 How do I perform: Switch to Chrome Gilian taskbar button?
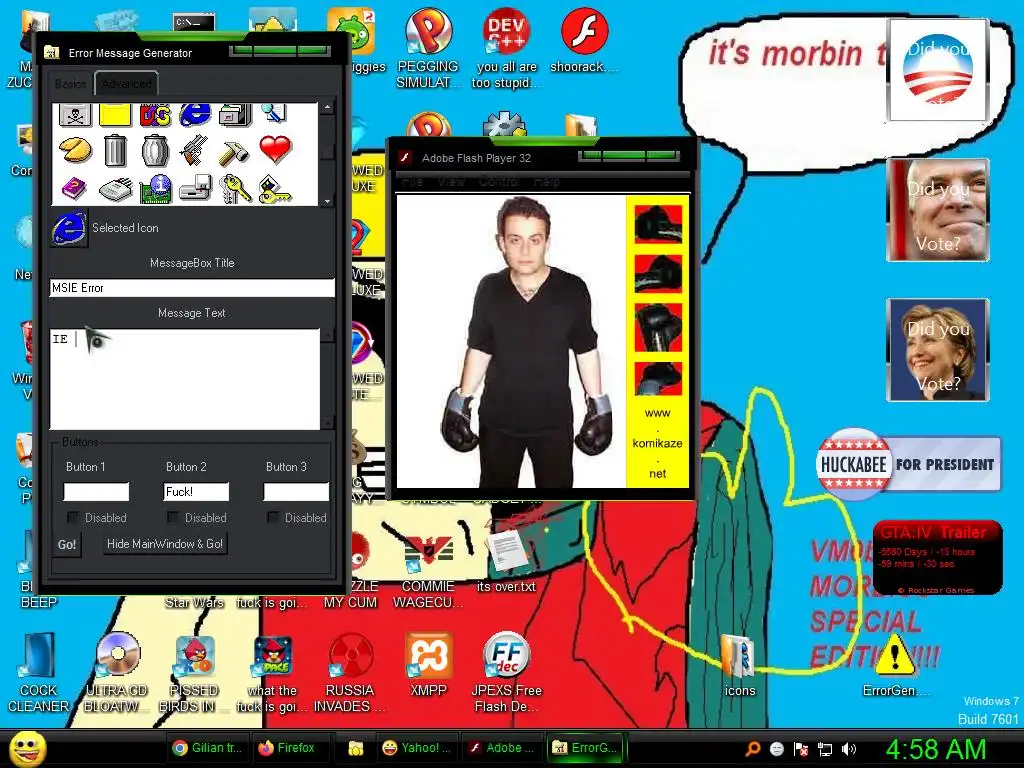[208, 748]
